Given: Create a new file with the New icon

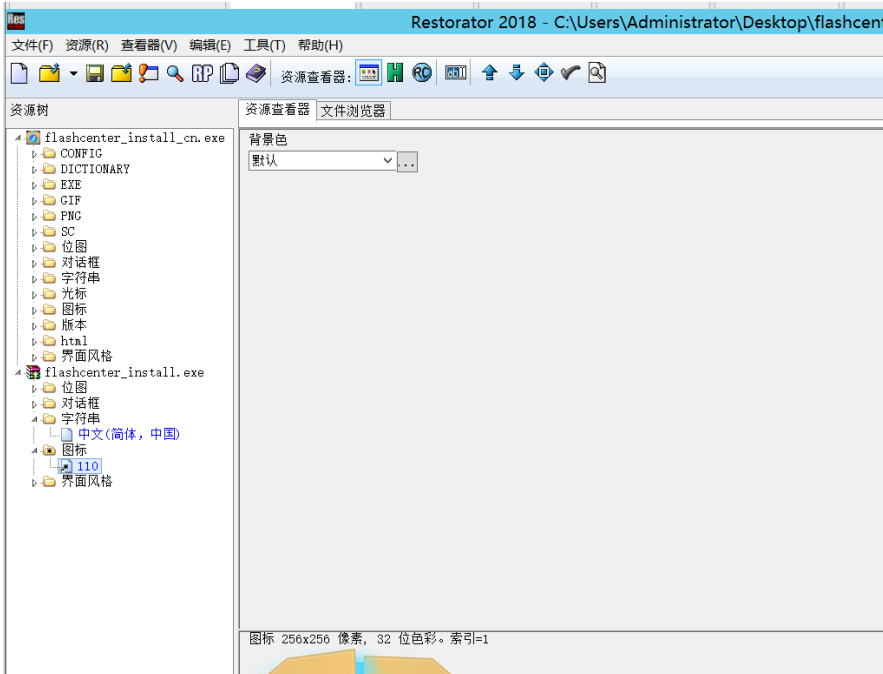Looking at the screenshot, I should pyautogui.click(x=18, y=73).
